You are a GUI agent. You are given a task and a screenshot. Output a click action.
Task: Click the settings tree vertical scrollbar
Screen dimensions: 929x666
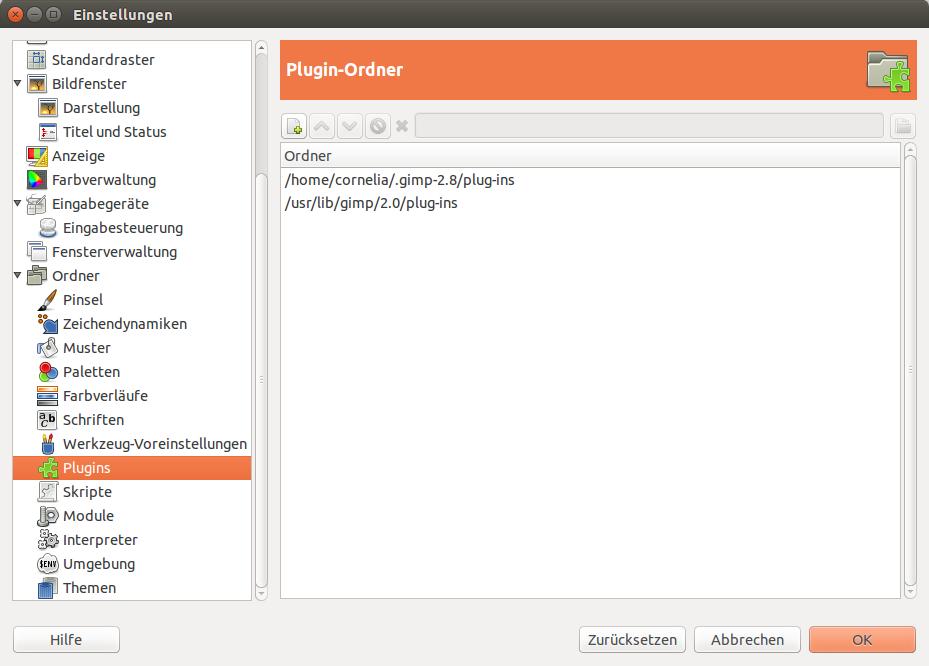coord(261,378)
